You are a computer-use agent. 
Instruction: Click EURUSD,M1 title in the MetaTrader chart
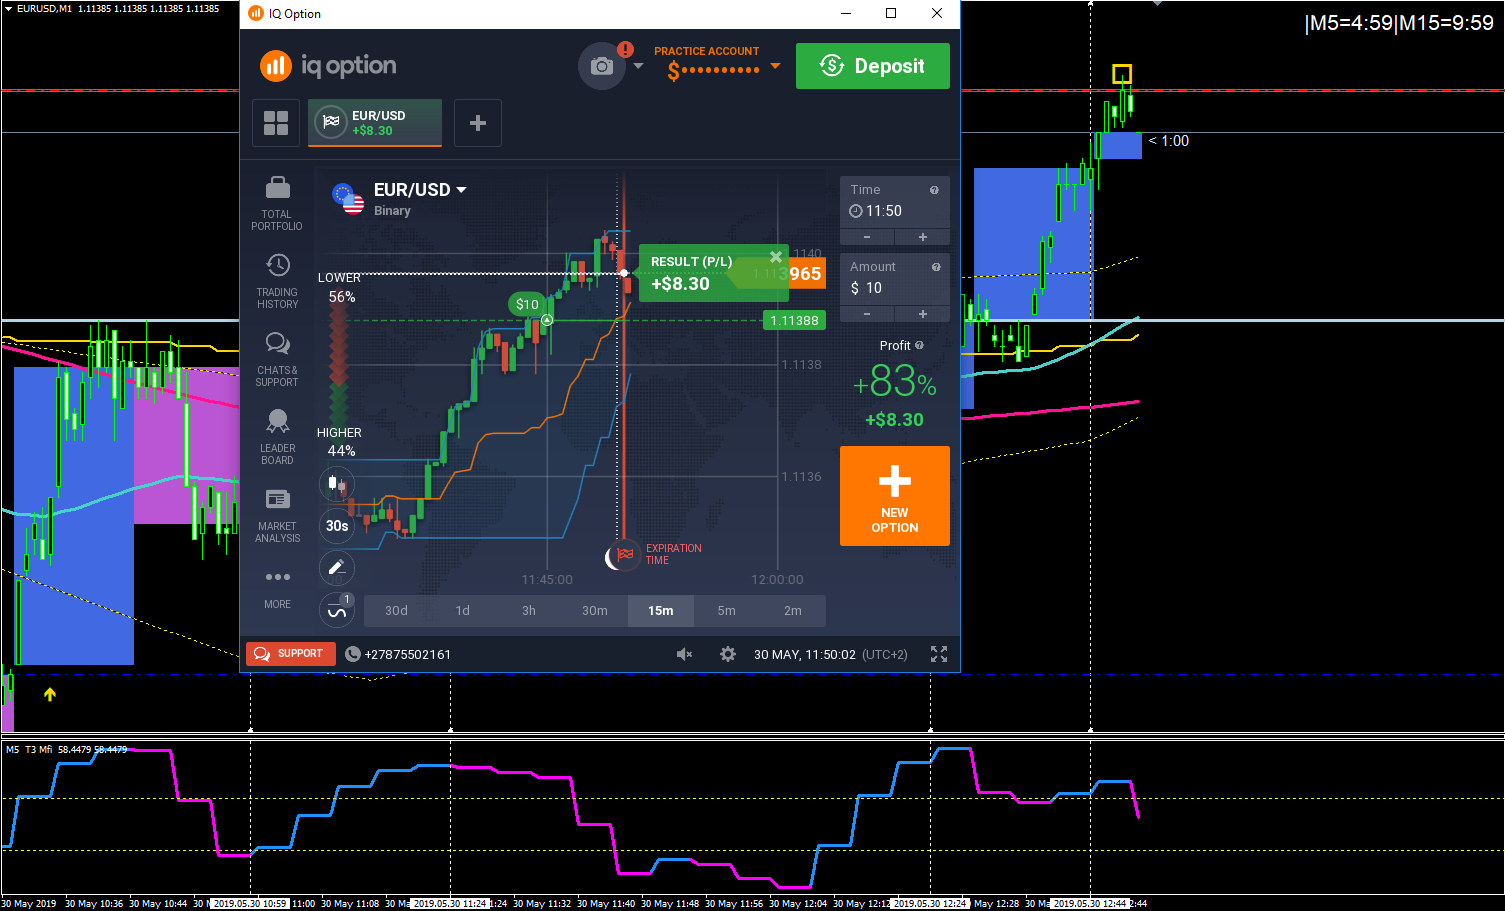tap(45, 8)
